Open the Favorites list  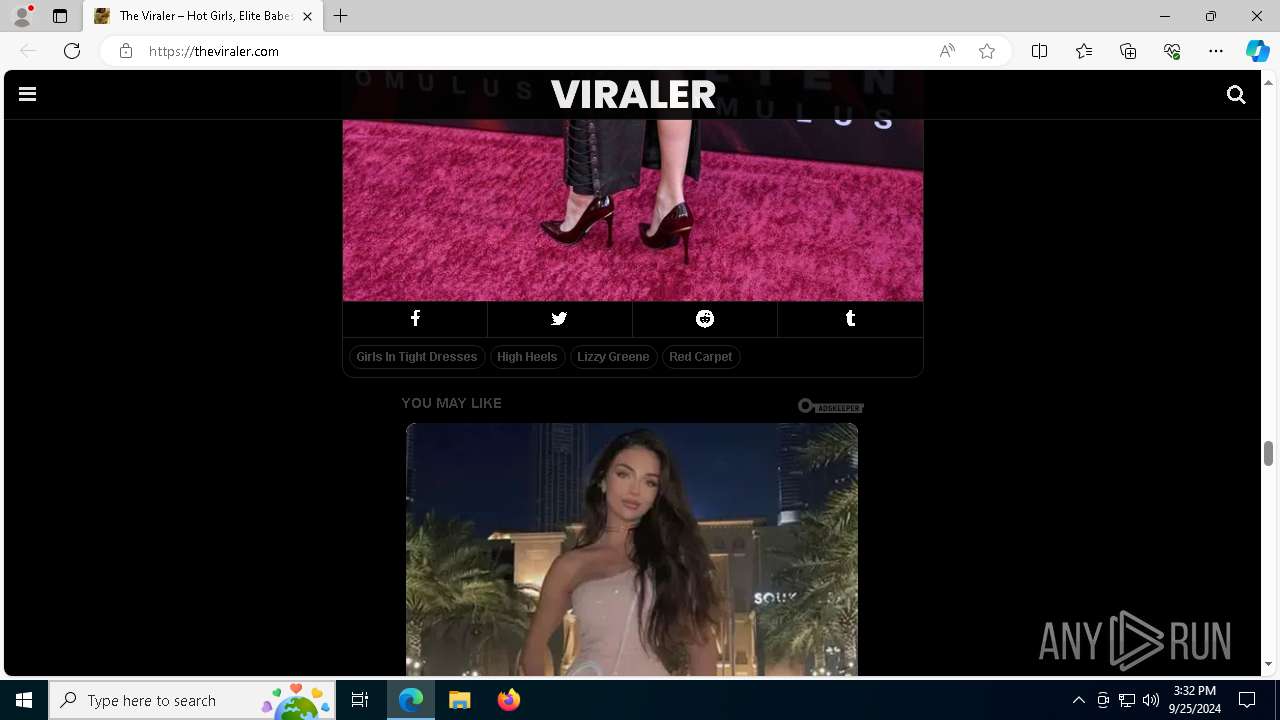click(x=1084, y=51)
